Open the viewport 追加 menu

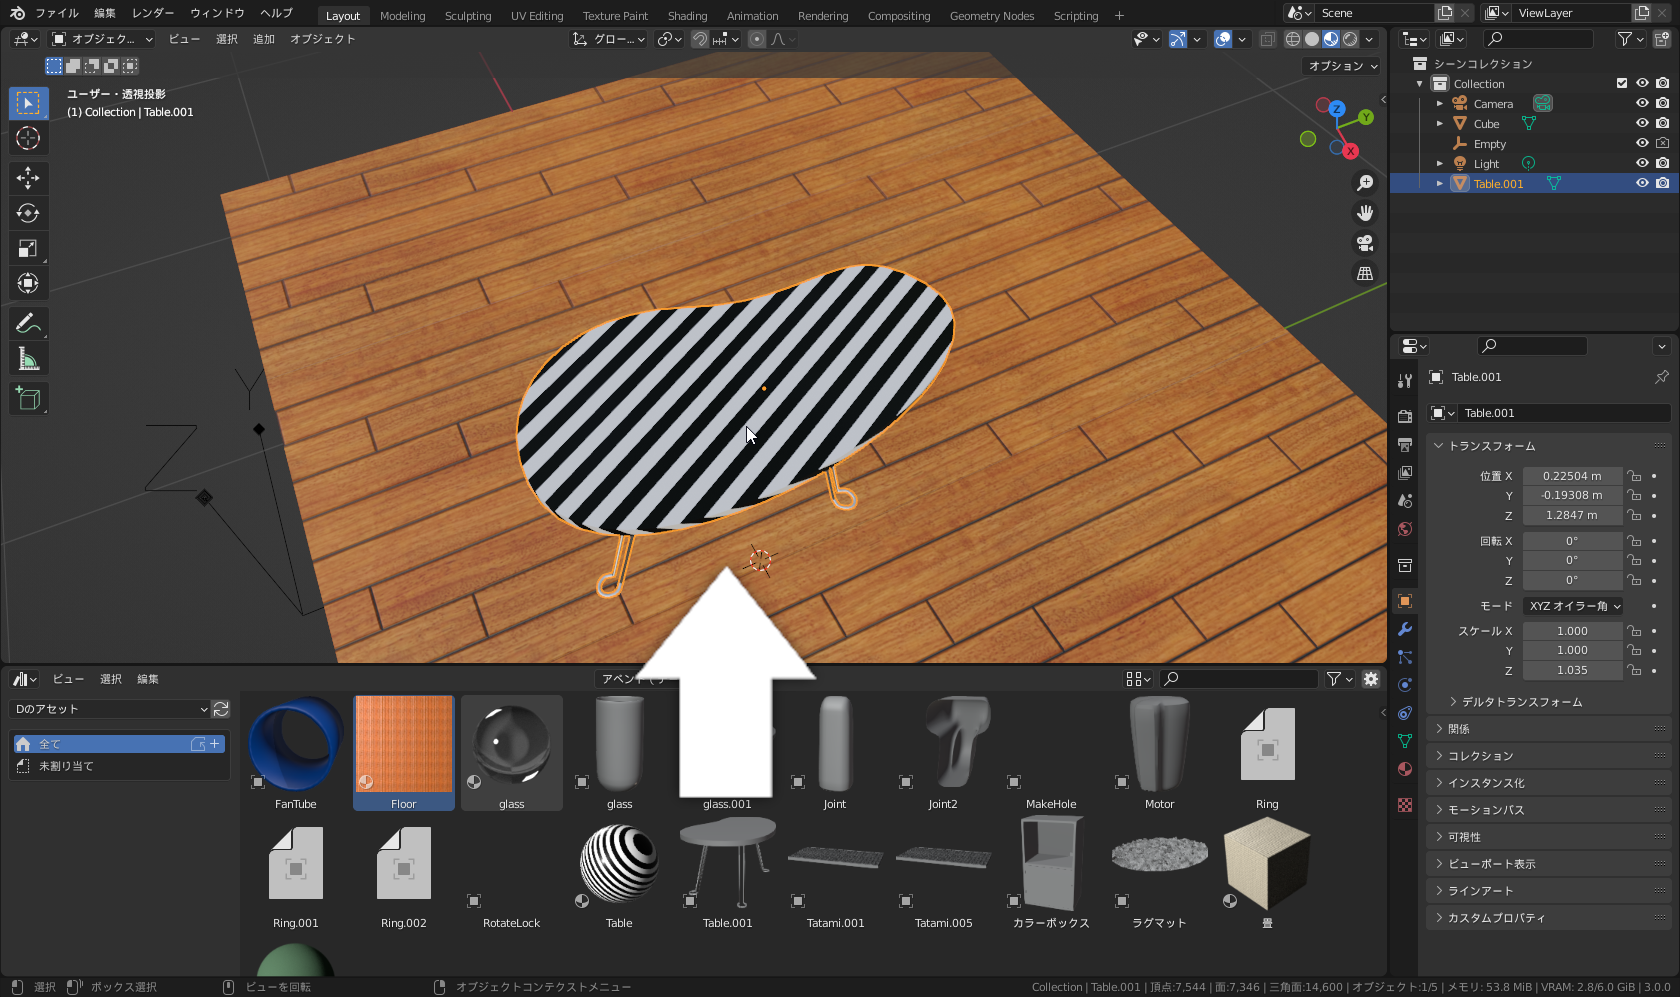coord(264,39)
